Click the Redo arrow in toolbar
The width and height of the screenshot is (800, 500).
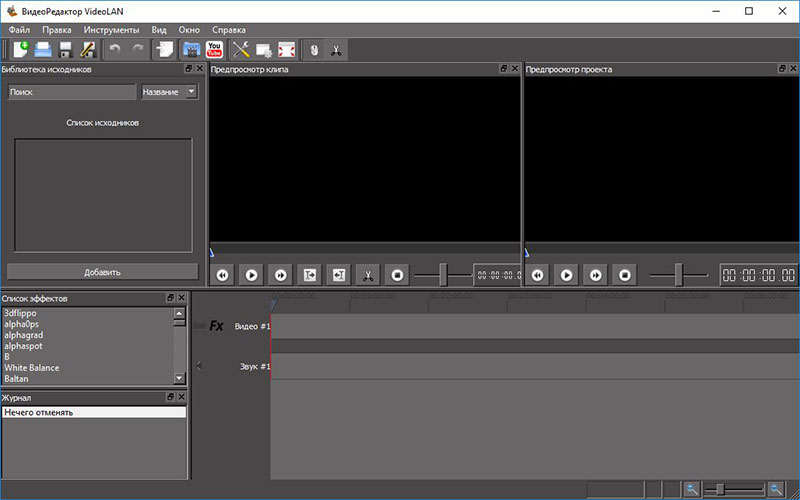click(x=138, y=49)
